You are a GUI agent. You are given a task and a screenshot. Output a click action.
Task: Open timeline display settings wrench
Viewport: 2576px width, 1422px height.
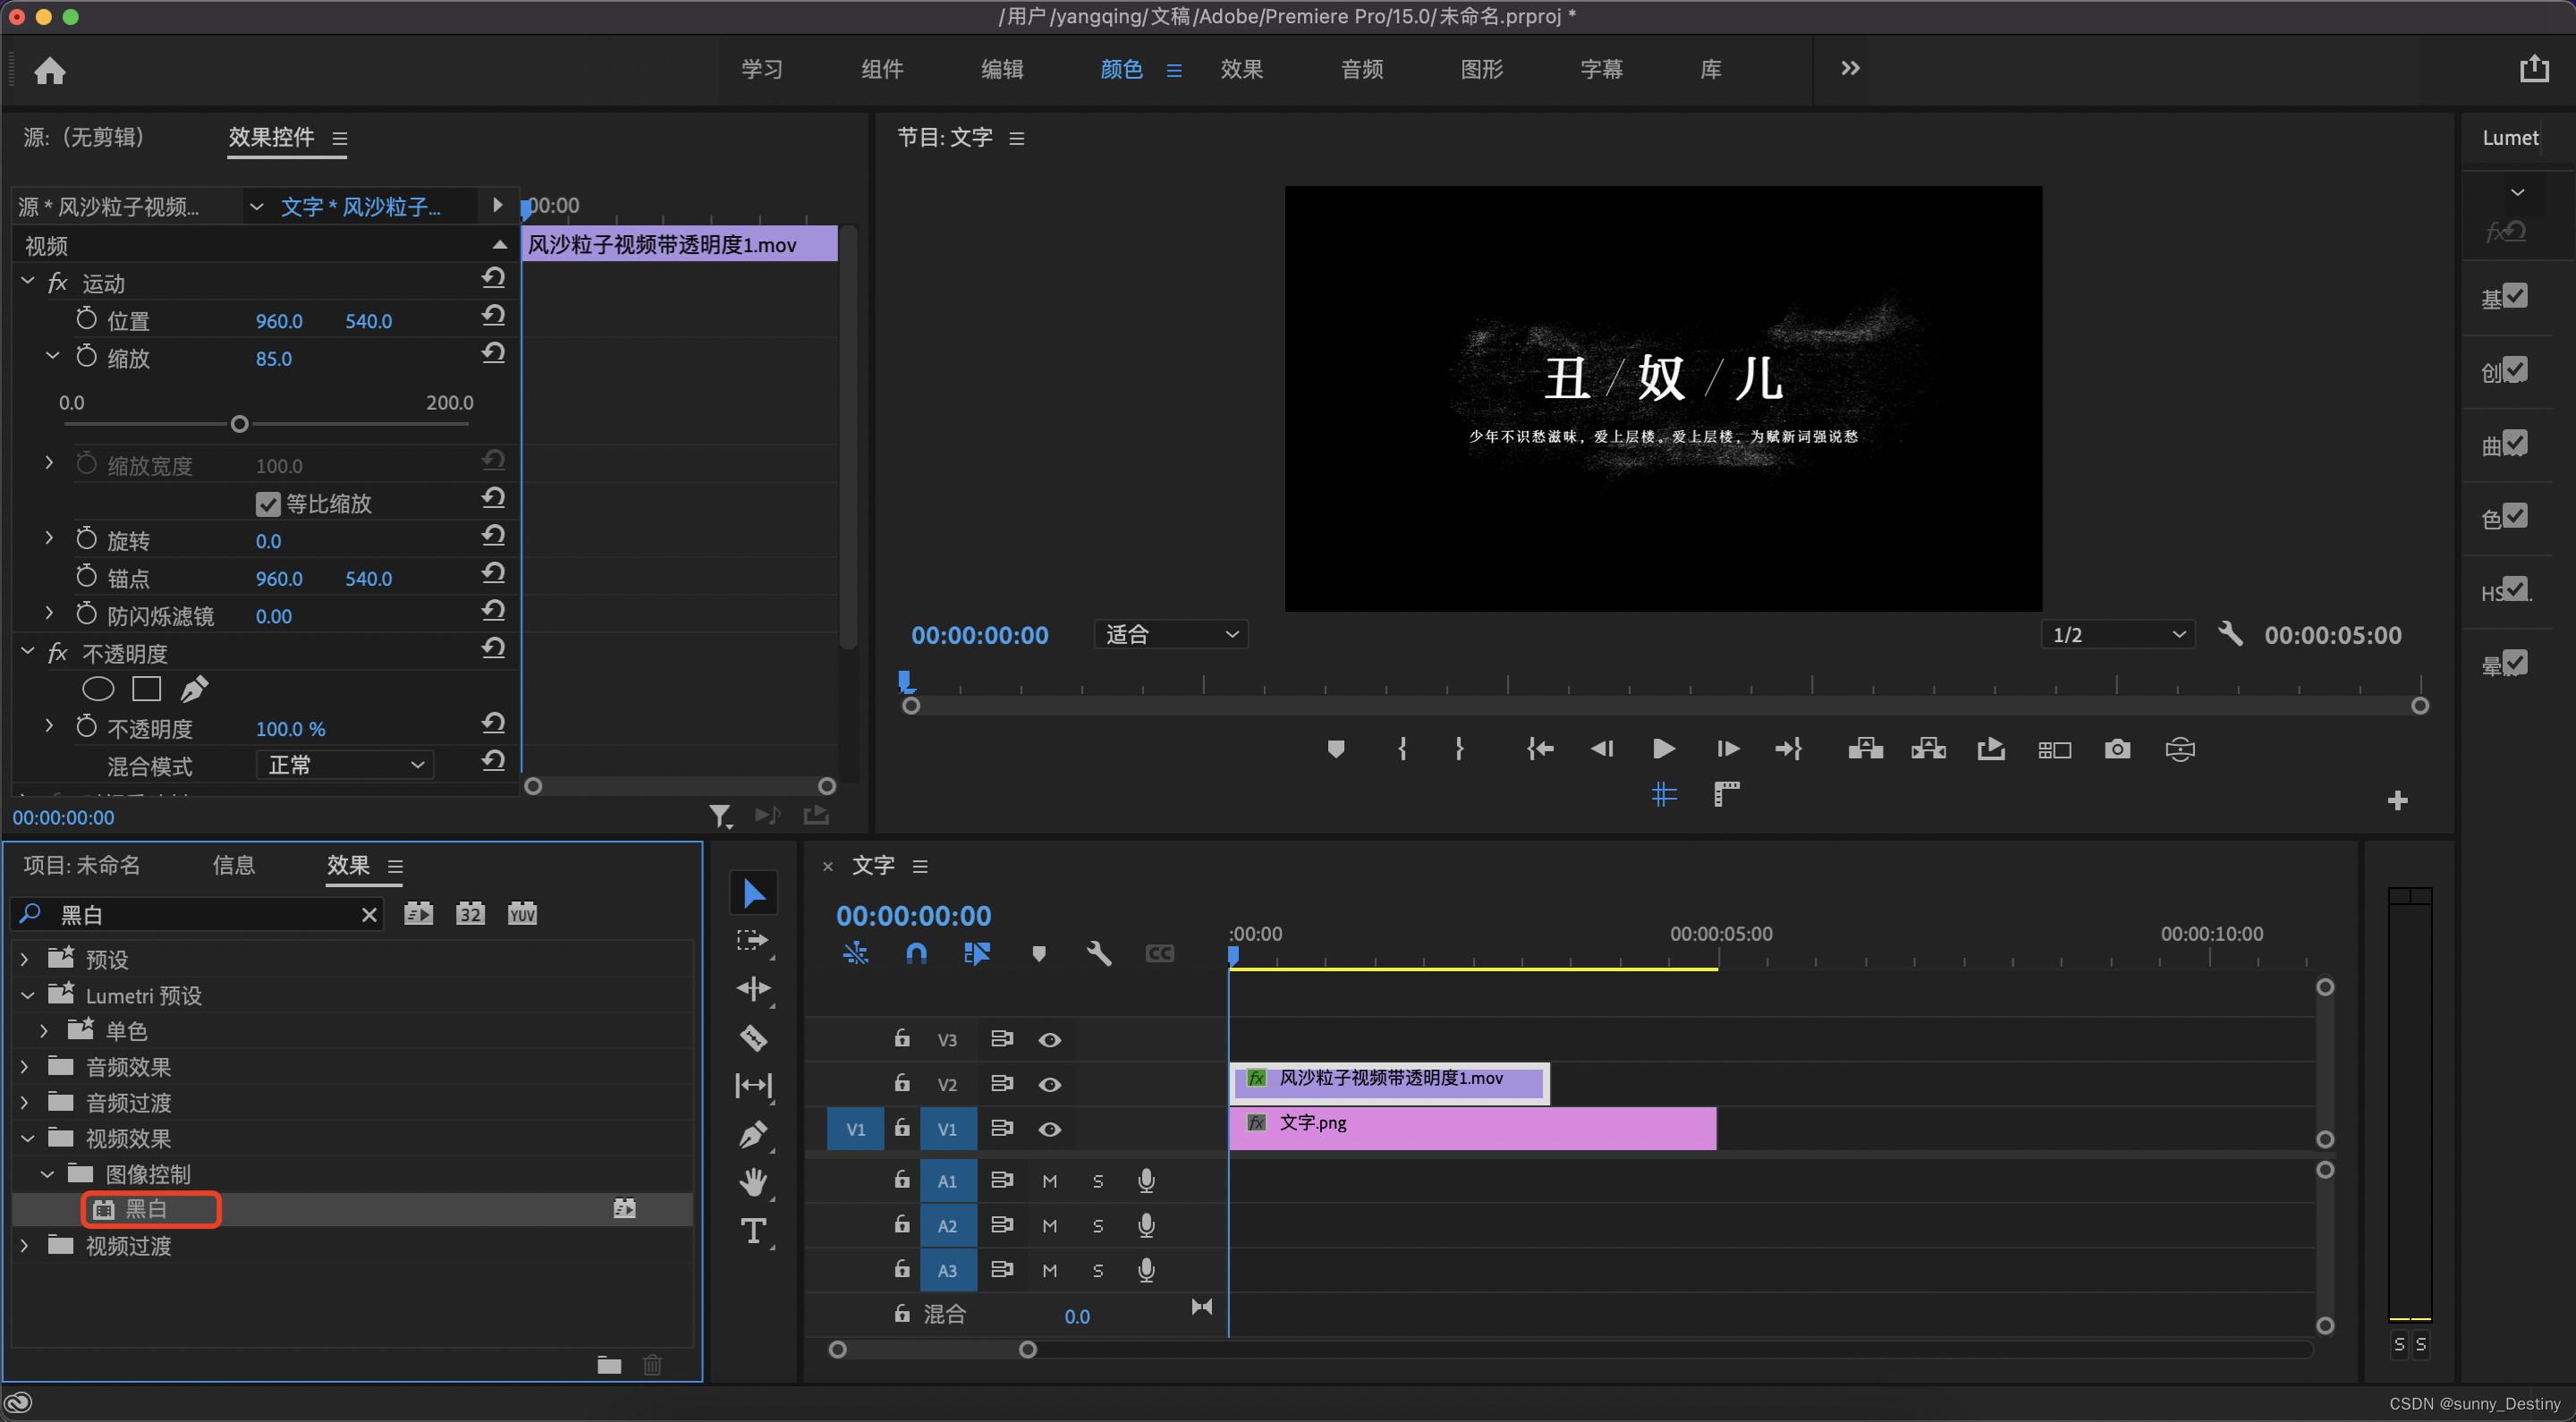(x=1098, y=953)
